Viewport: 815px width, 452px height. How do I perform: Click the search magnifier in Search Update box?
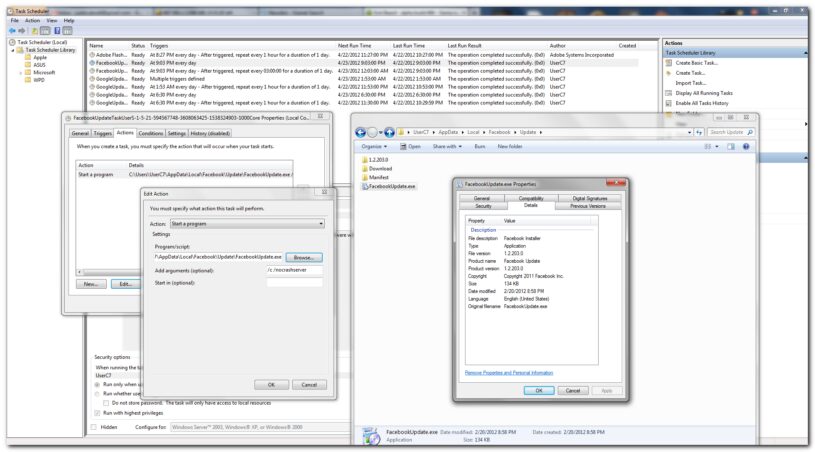click(750, 132)
